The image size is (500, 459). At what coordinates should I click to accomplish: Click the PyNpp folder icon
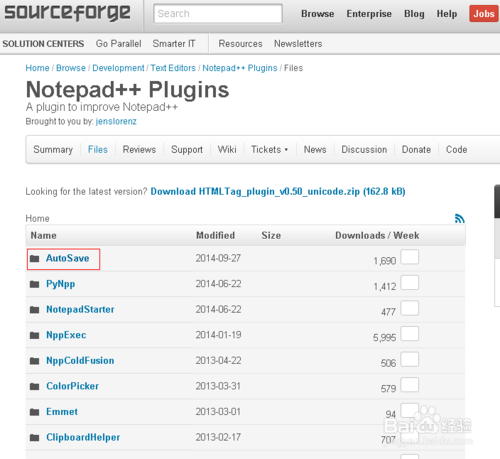click(x=35, y=284)
